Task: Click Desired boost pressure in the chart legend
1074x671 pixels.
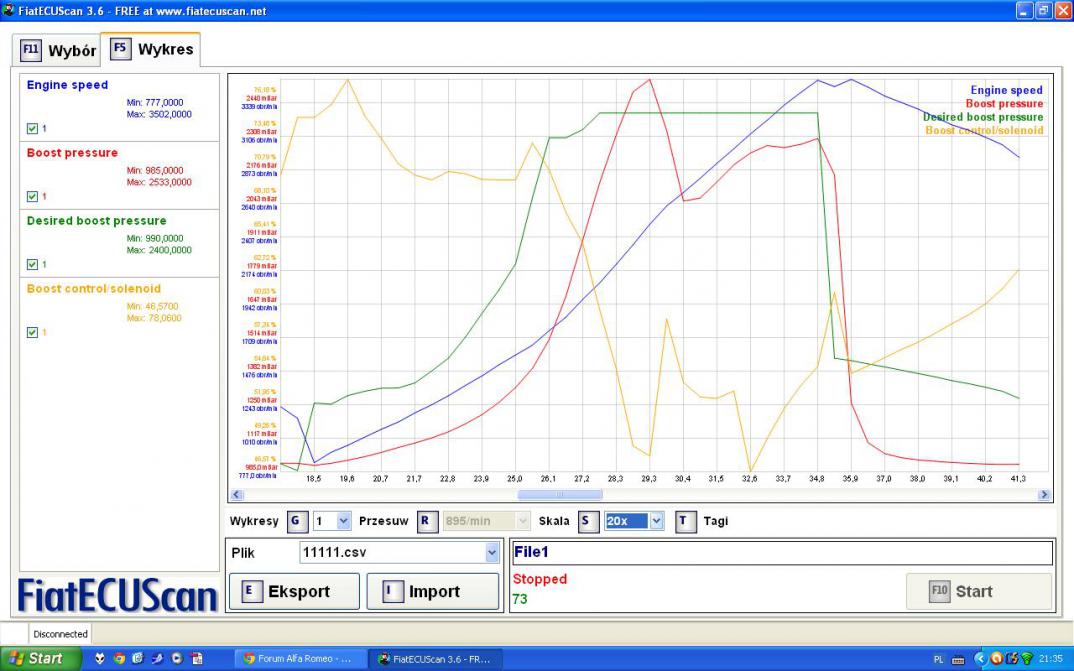Action: click(983, 117)
